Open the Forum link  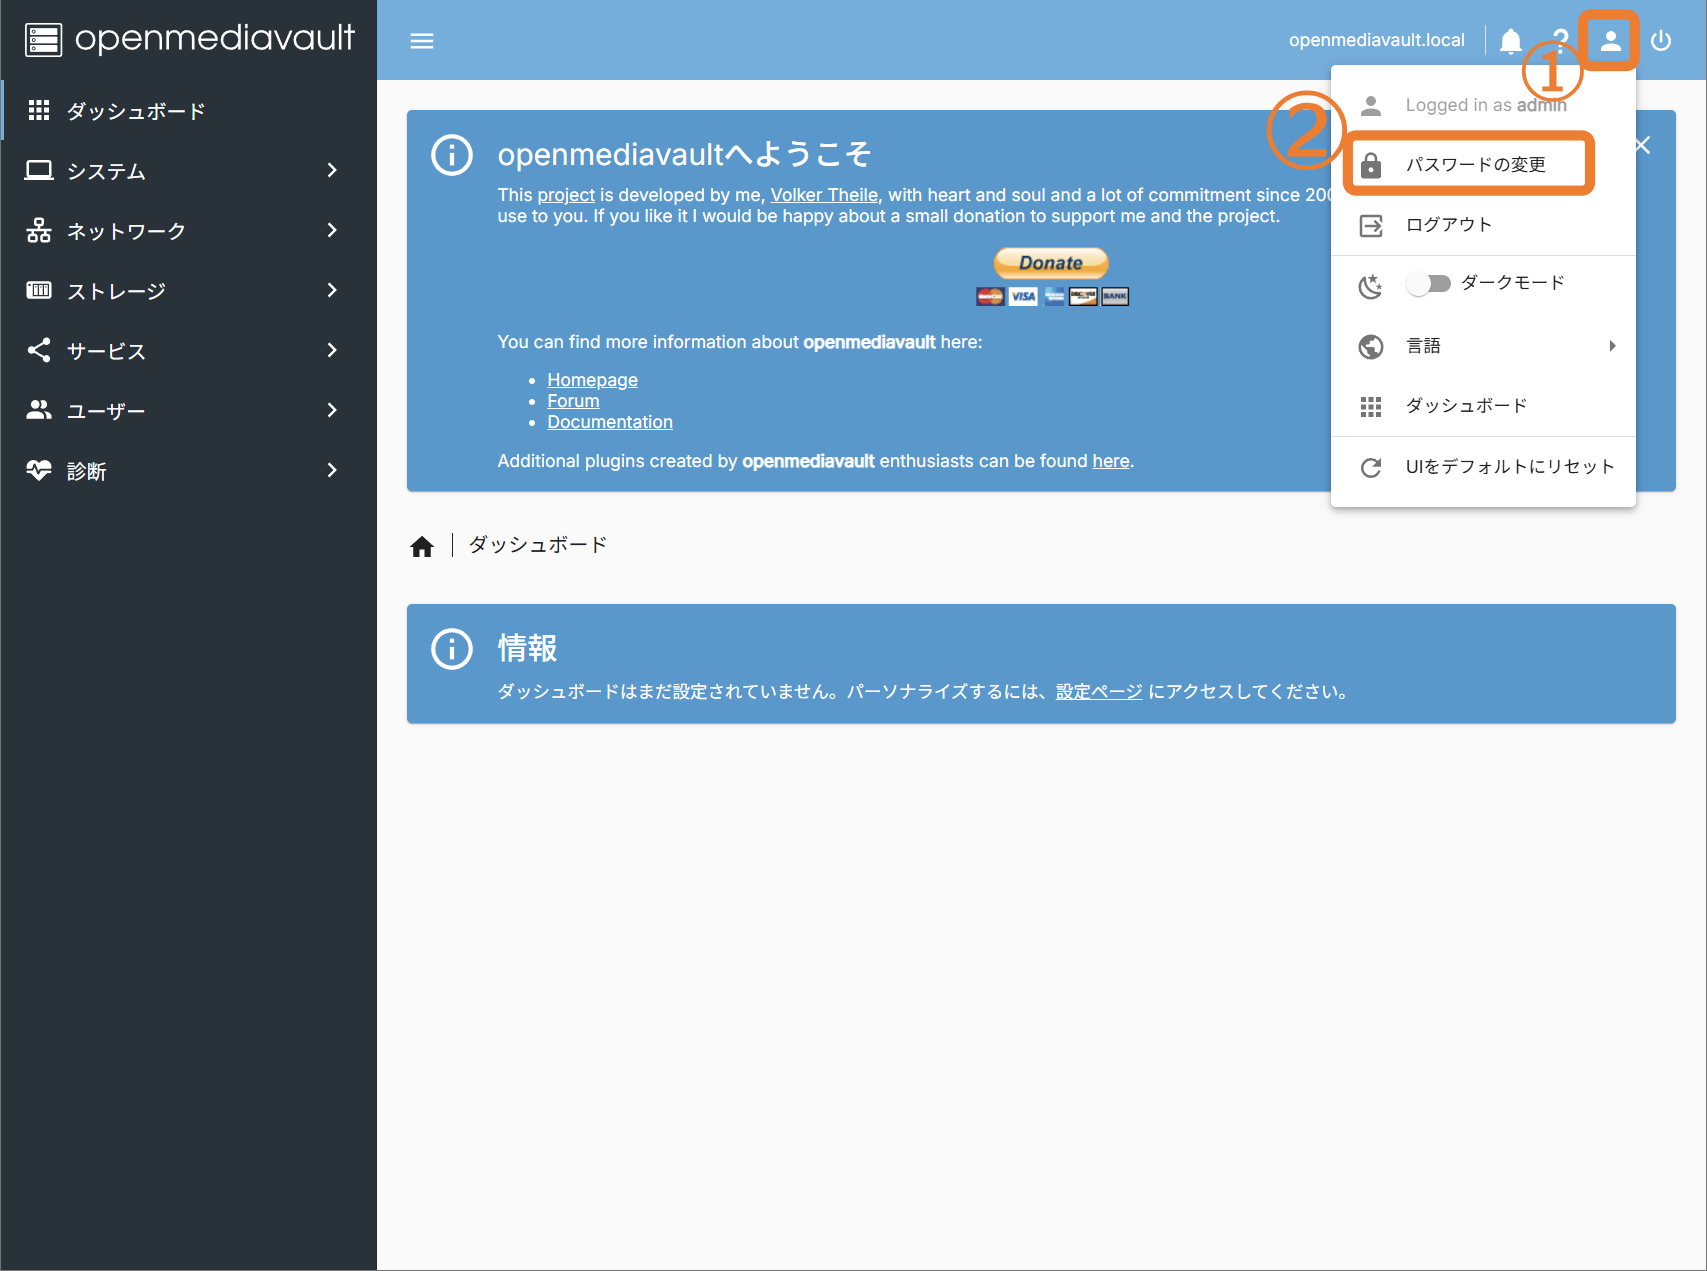[x=573, y=401]
